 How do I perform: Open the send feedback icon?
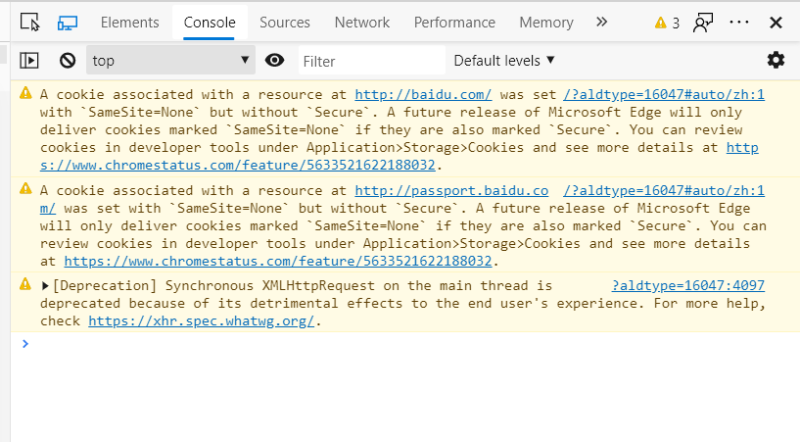click(703, 22)
